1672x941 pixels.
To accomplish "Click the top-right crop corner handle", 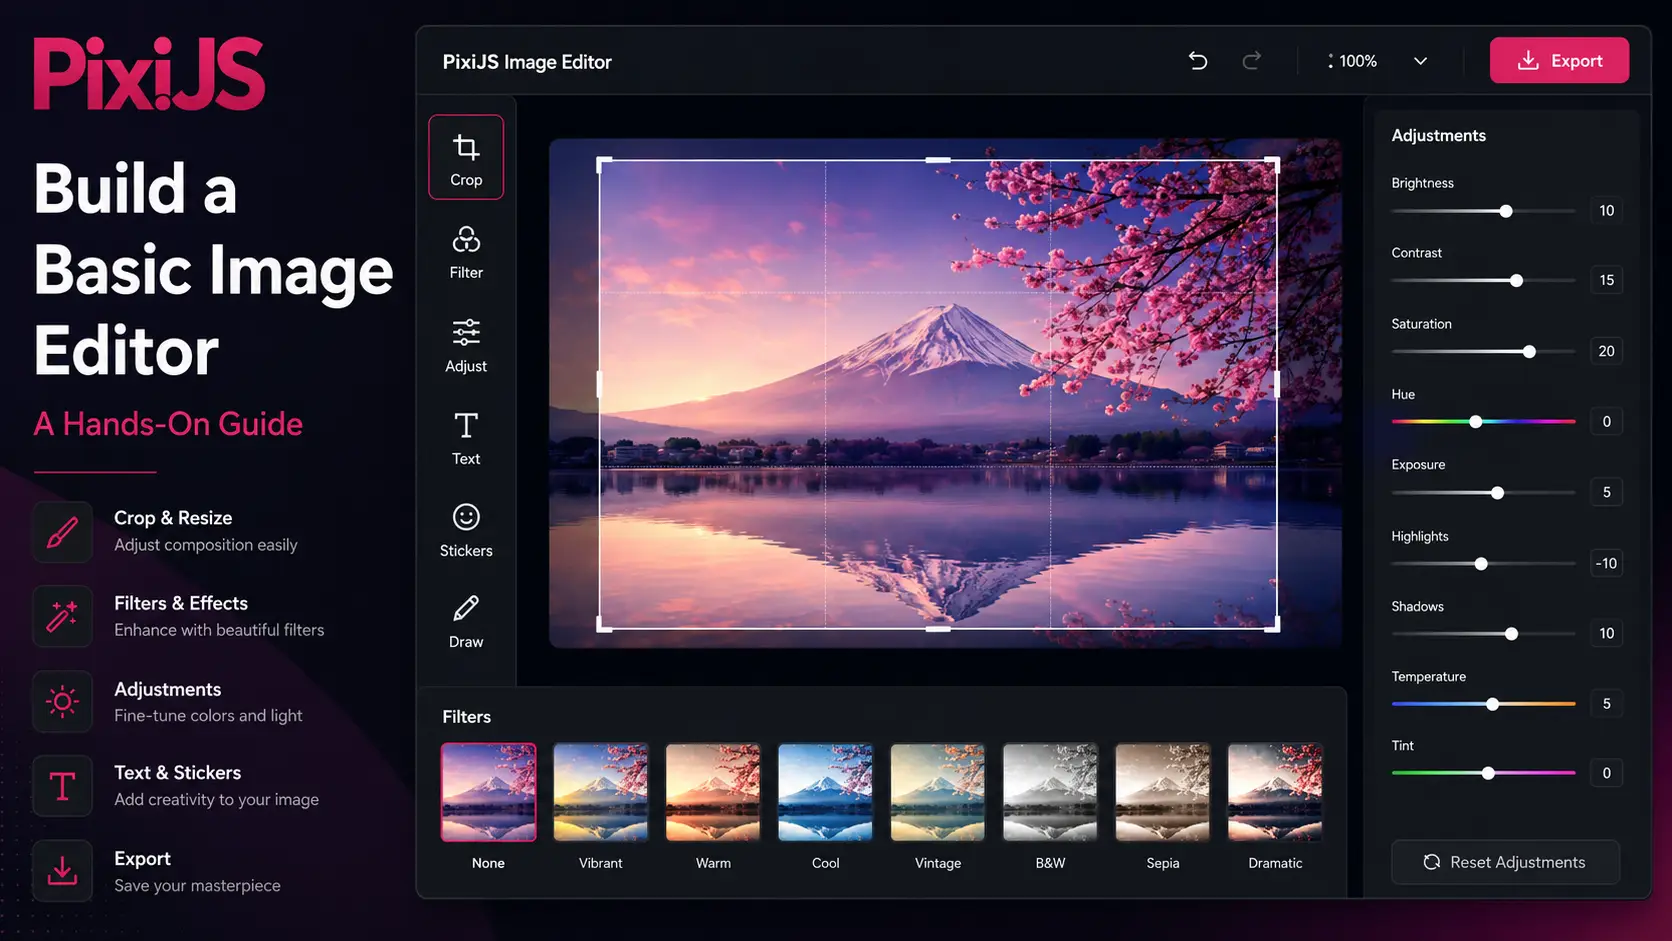I will tap(1273, 163).
